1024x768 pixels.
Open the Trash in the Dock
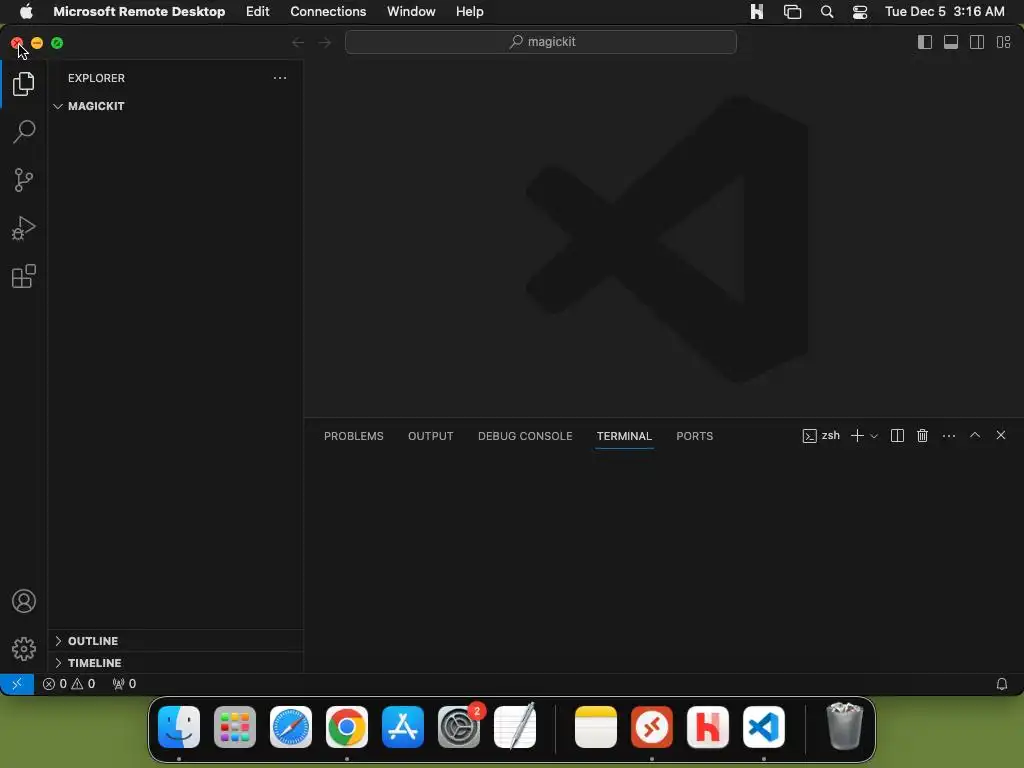click(x=844, y=726)
